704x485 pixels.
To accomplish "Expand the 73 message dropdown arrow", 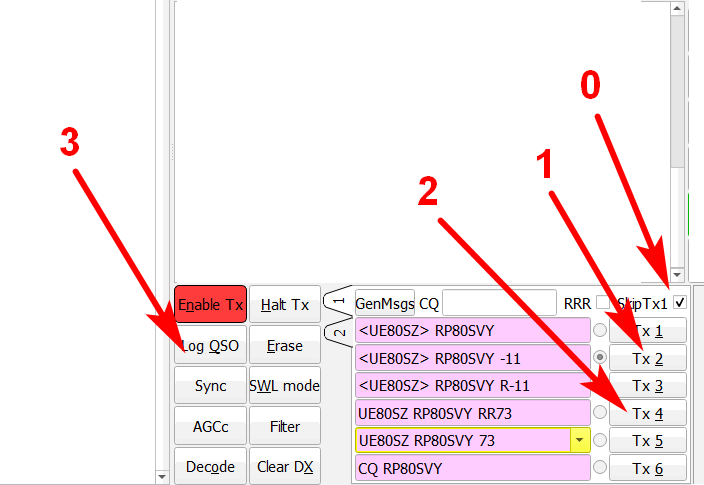I will click(x=579, y=440).
